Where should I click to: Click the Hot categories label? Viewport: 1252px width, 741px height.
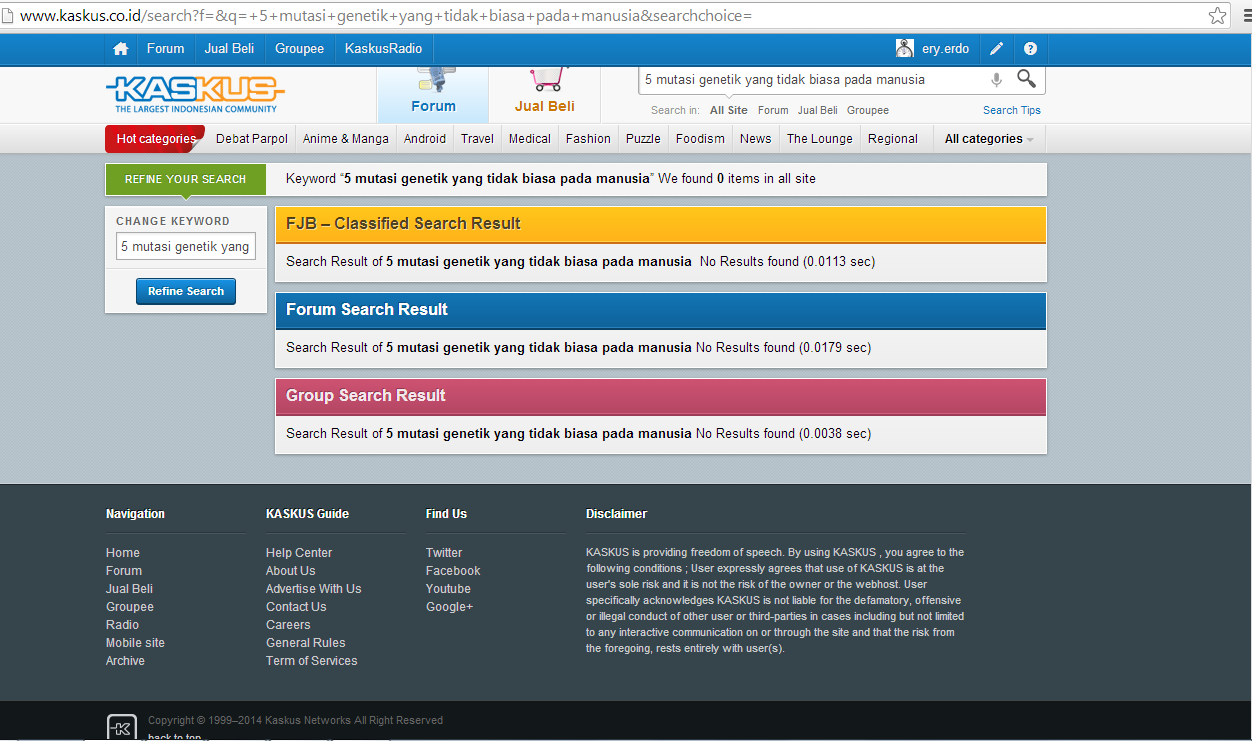155,139
